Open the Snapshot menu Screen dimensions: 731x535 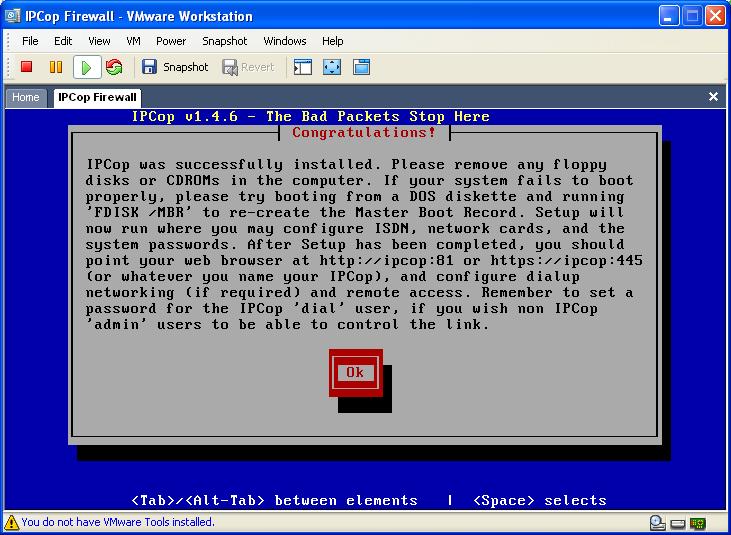[x=224, y=41]
